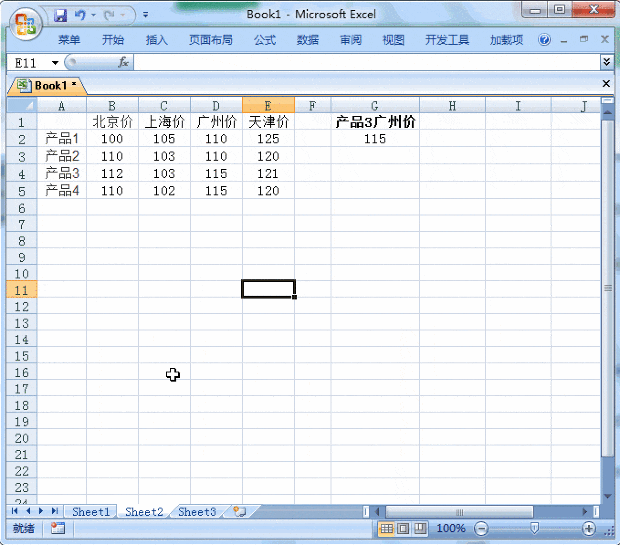Image resolution: width=620 pixels, height=545 pixels.
Task: Open the 公式 ribbon tab
Action: point(264,40)
